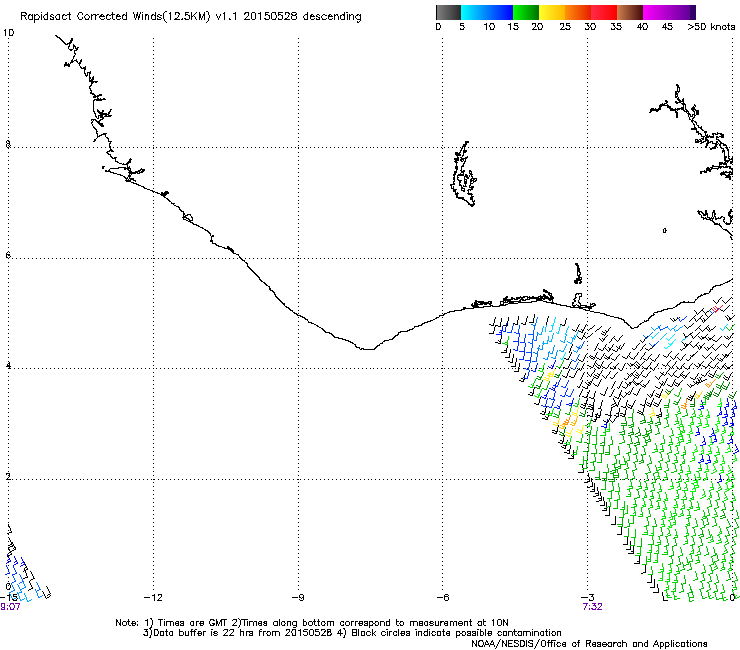This screenshot has width=740, height=650.
Task: Select the legend label '35'
Action: pos(616,27)
